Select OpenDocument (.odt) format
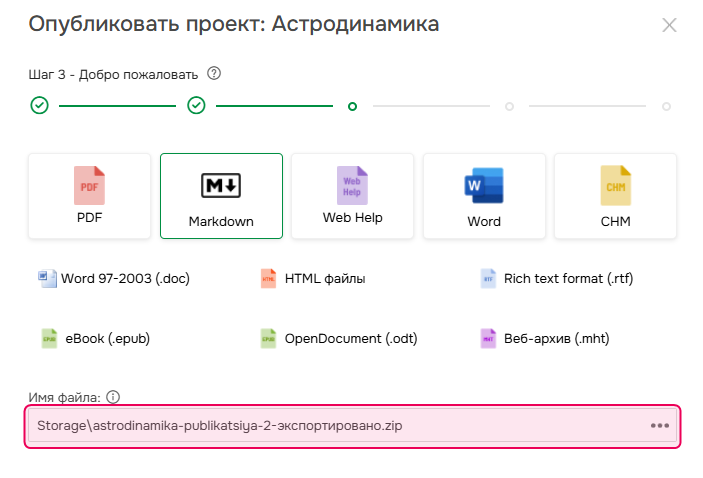The image size is (703, 478). [x=339, y=339]
